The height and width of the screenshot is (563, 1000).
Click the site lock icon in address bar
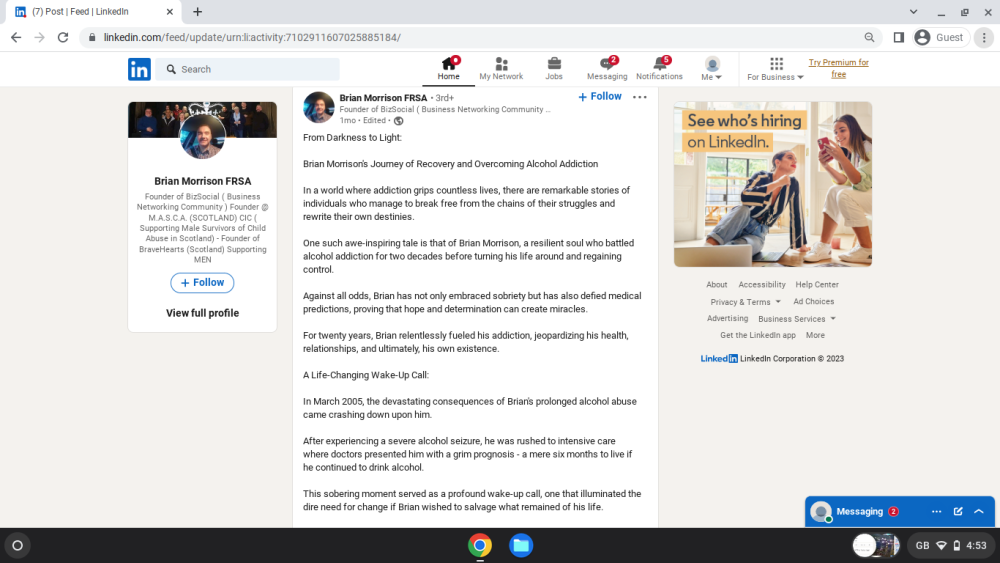click(92, 38)
